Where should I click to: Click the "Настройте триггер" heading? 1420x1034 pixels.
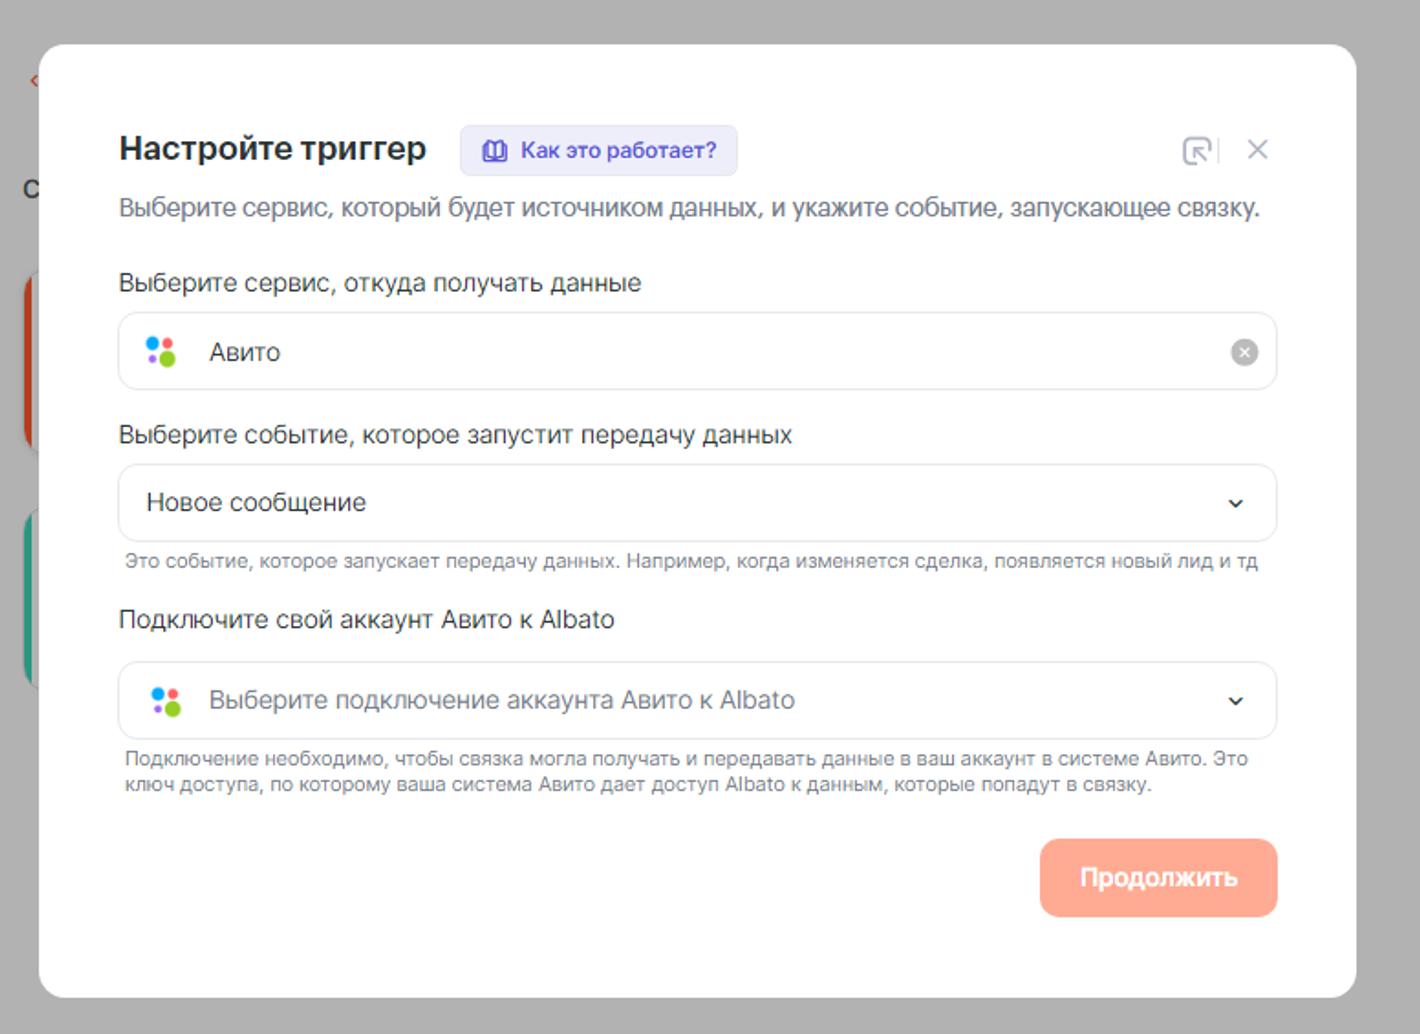point(272,149)
